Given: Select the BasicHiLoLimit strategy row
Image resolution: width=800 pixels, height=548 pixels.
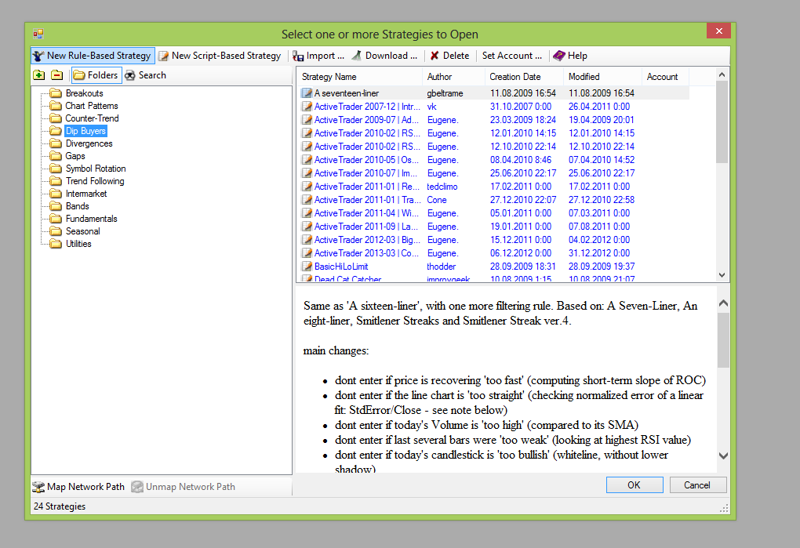Looking at the screenshot, I should (342, 267).
